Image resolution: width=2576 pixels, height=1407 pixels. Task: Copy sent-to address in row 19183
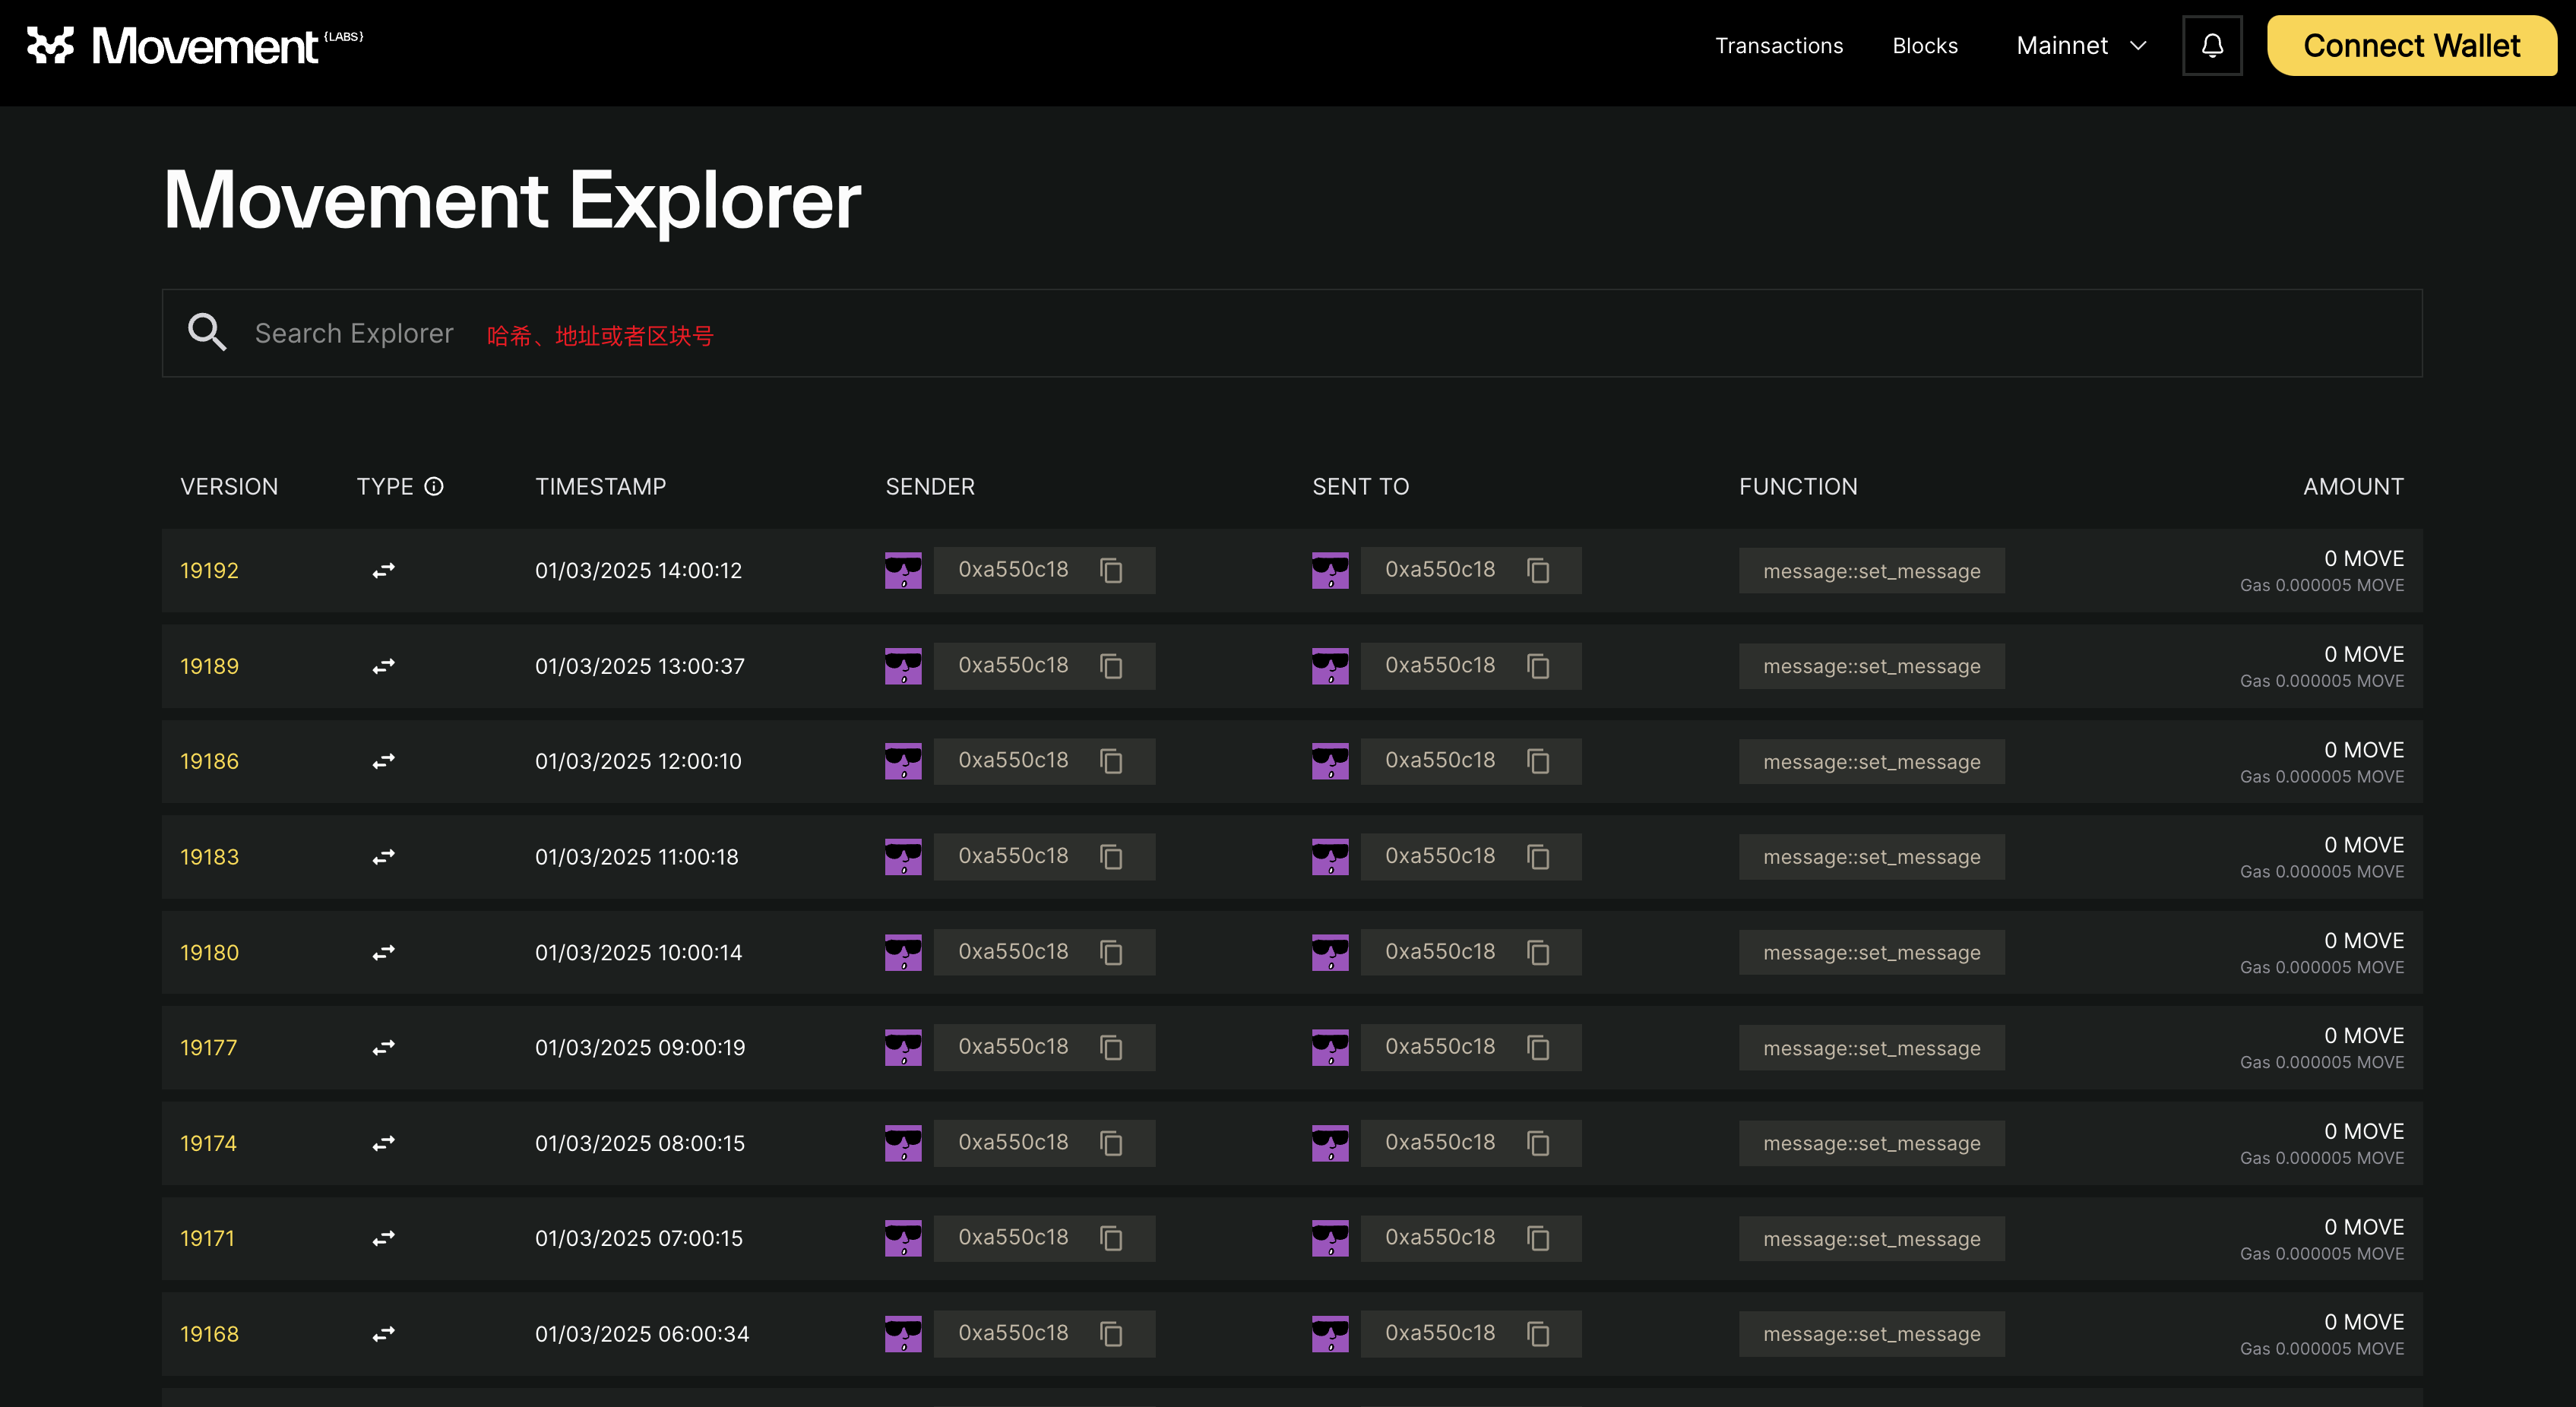(x=1538, y=857)
